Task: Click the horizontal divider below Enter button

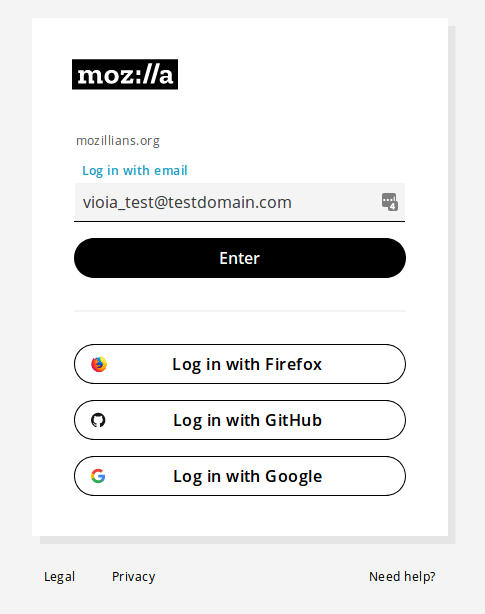Action: tap(240, 311)
